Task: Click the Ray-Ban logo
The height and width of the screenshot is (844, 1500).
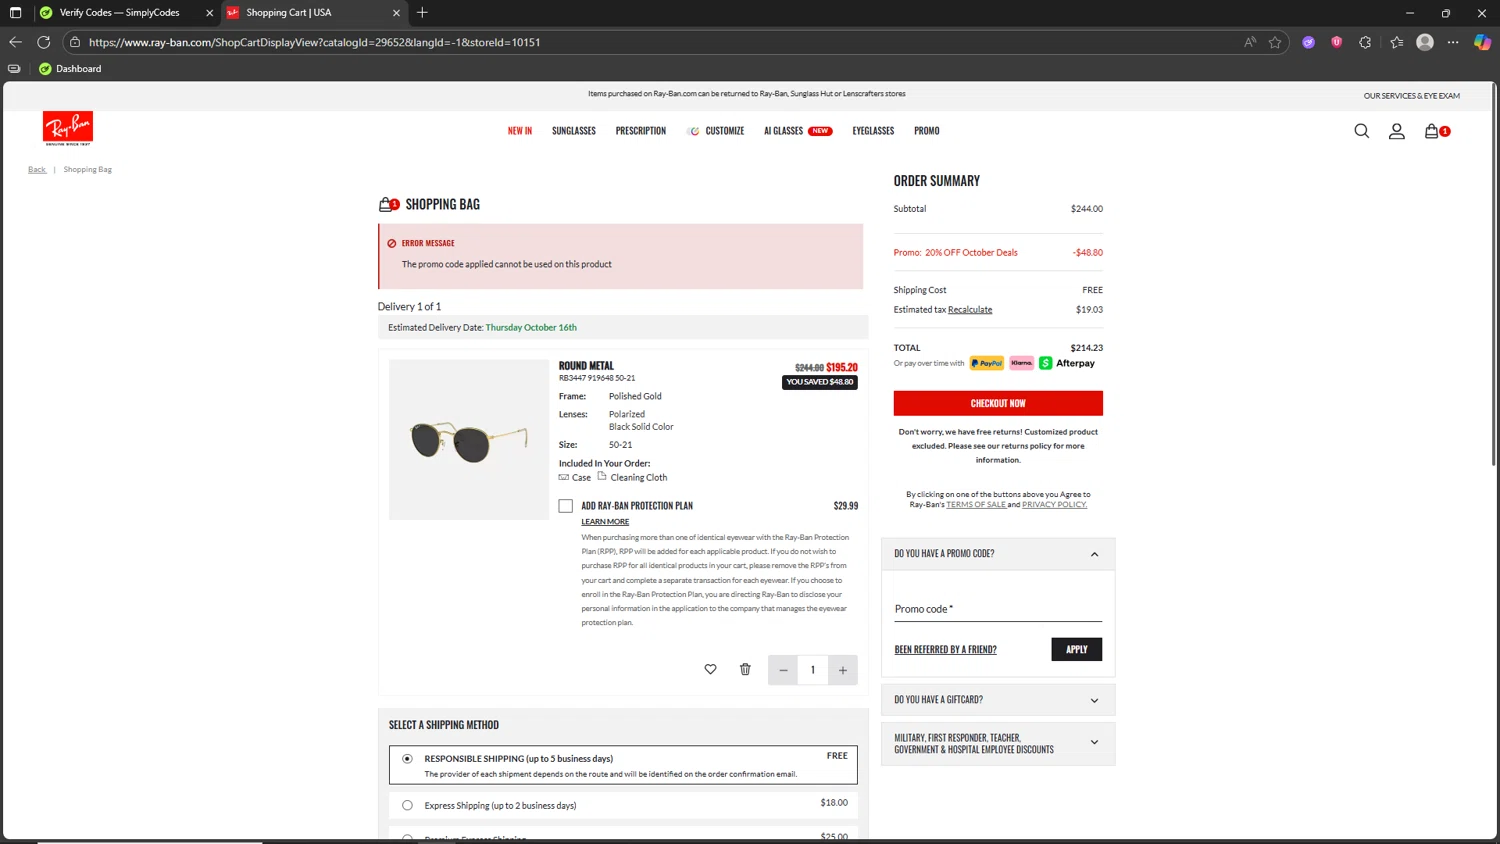Action: click(x=67, y=129)
